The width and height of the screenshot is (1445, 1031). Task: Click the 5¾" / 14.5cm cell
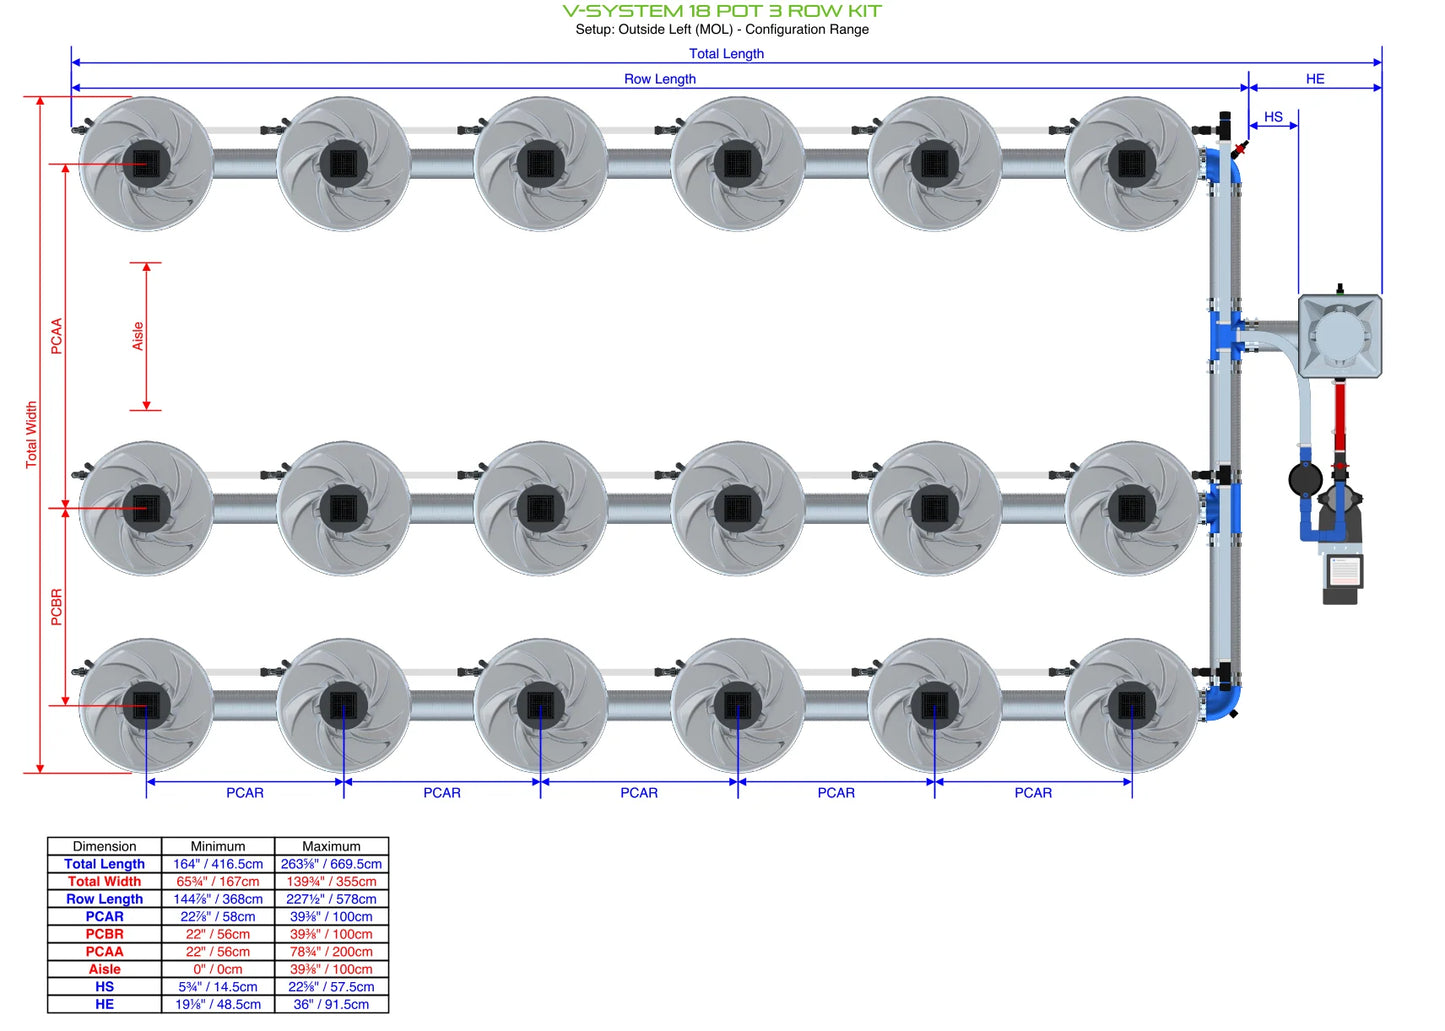pyautogui.click(x=218, y=987)
